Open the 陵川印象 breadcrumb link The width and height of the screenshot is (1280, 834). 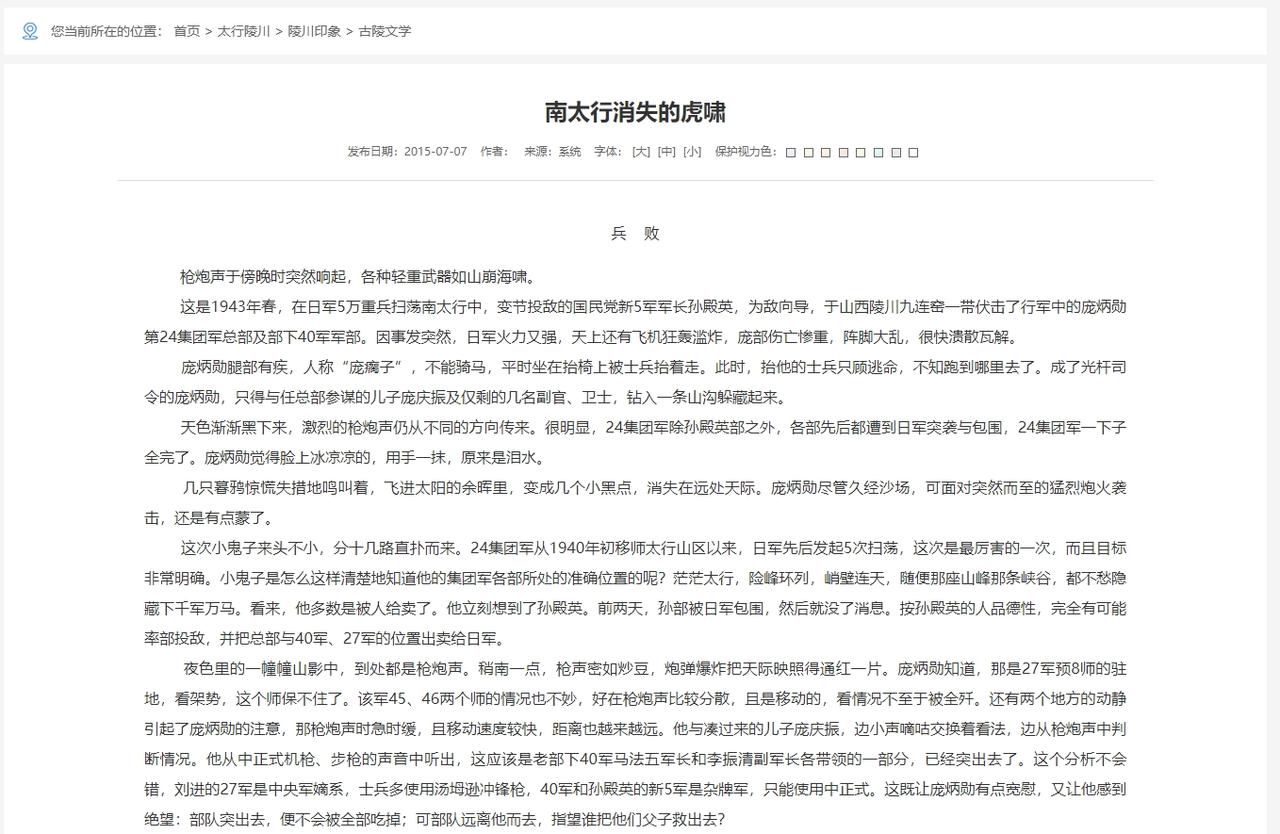click(x=315, y=31)
